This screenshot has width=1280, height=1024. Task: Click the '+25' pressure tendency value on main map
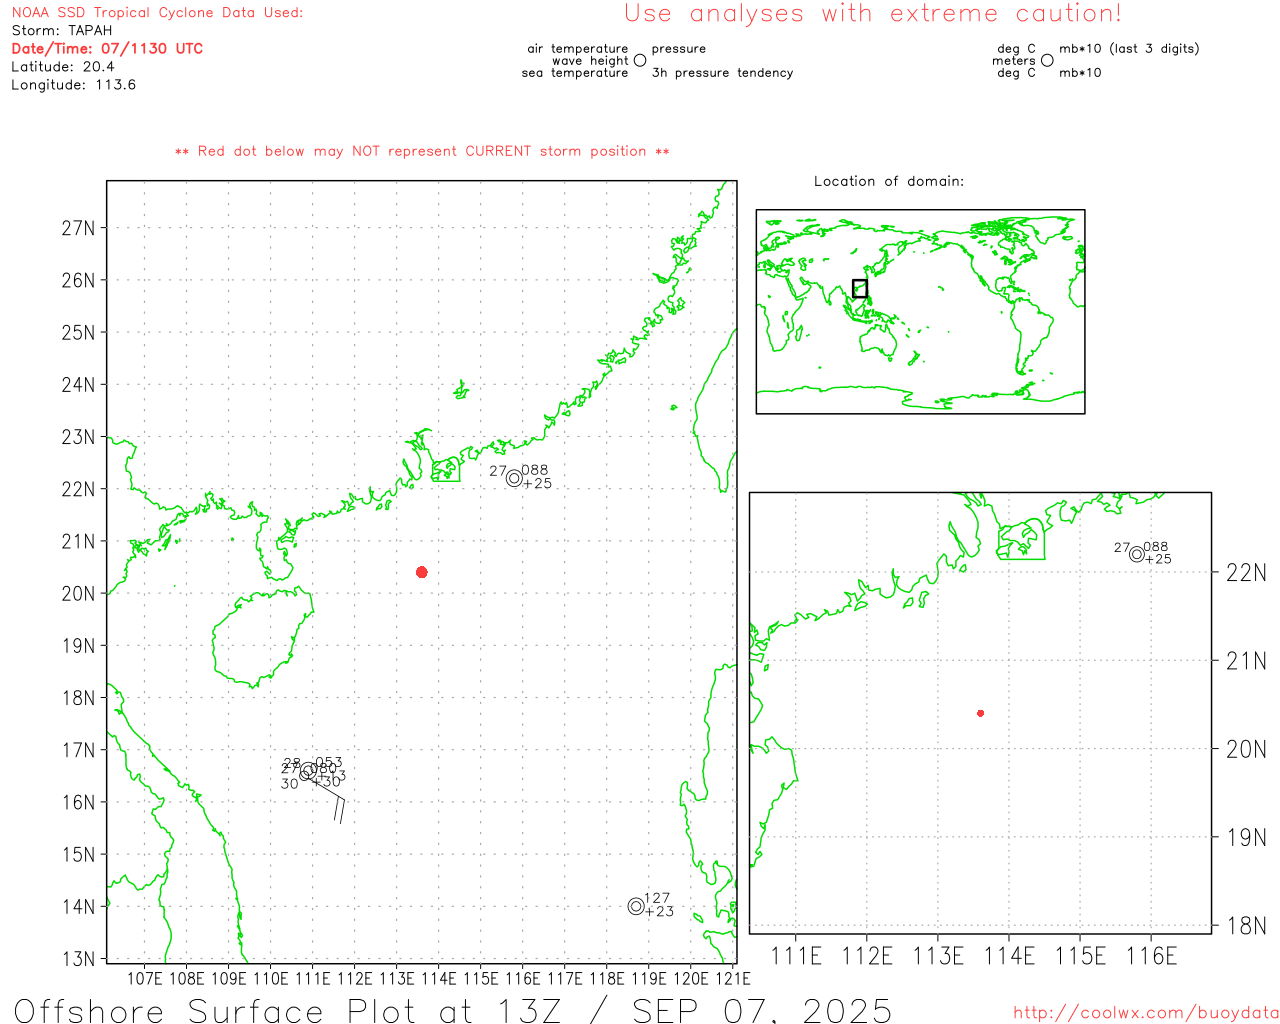538,484
